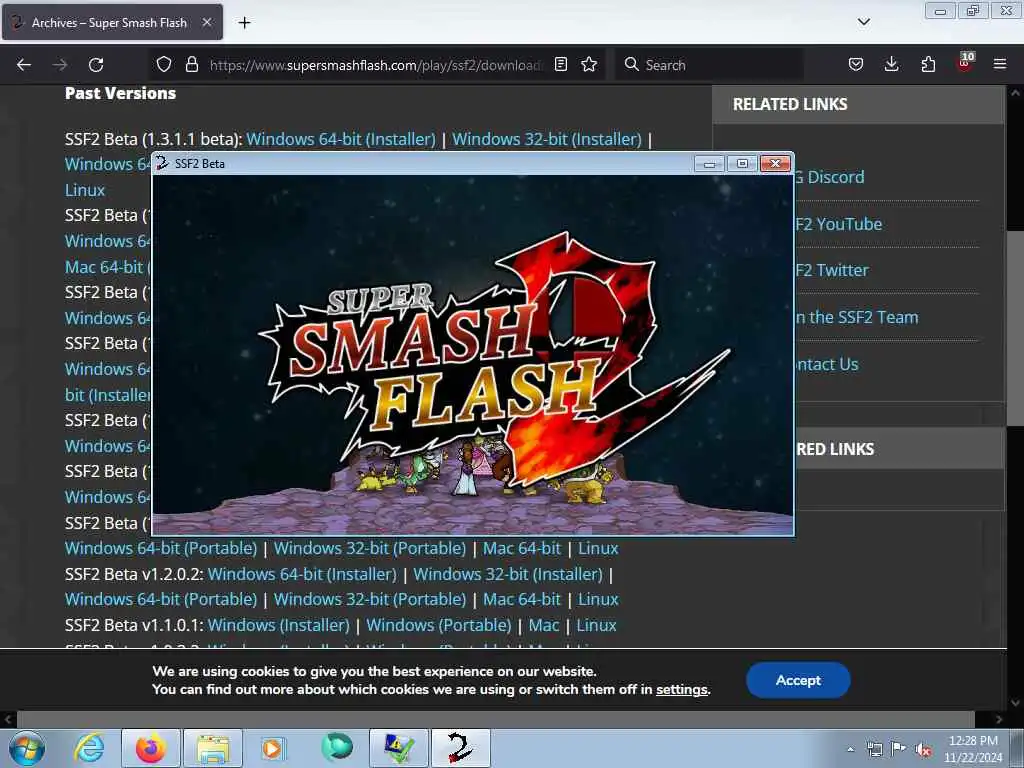Click horizontal scrollbar at page bottom
This screenshot has width=1024, height=768.
point(495,719)
